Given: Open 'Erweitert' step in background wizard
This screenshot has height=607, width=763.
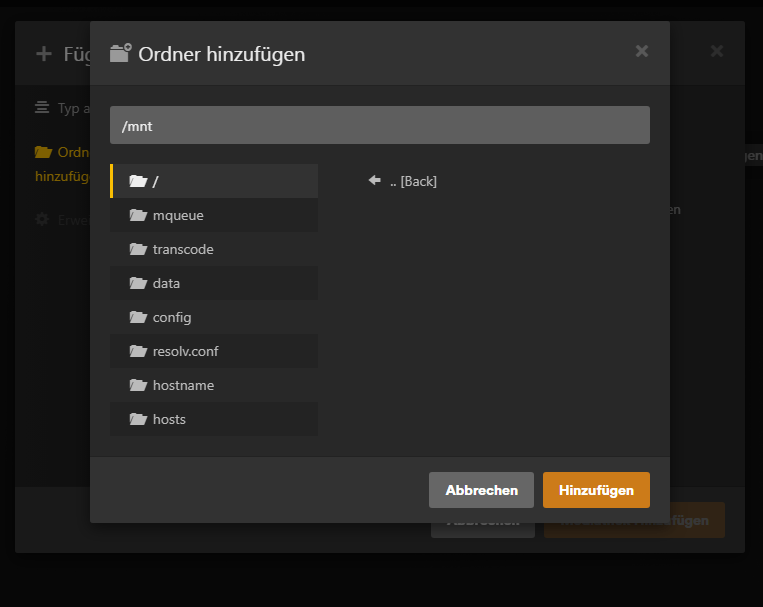Looking at the screenshot, I should [x=62, y=220].
